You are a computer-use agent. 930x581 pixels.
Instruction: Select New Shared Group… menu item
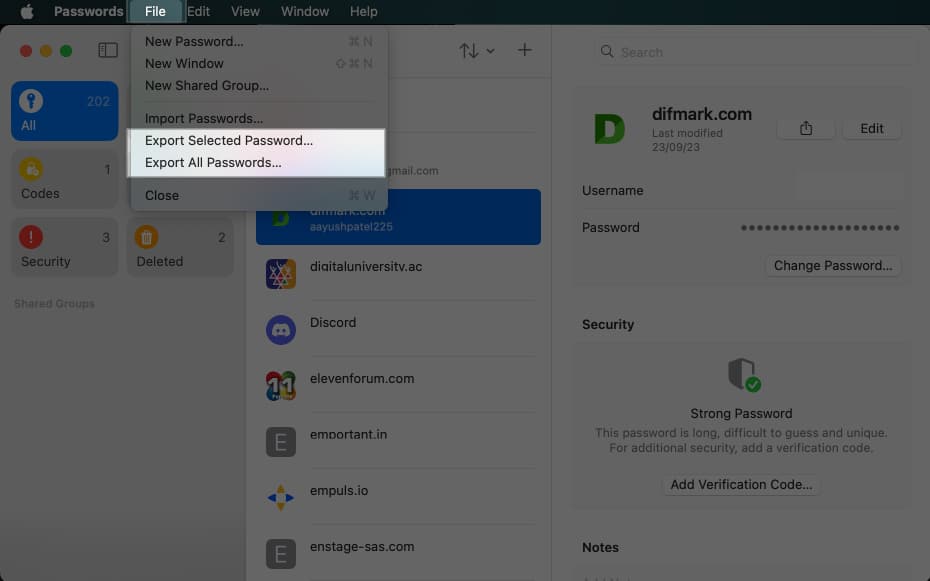259,85
